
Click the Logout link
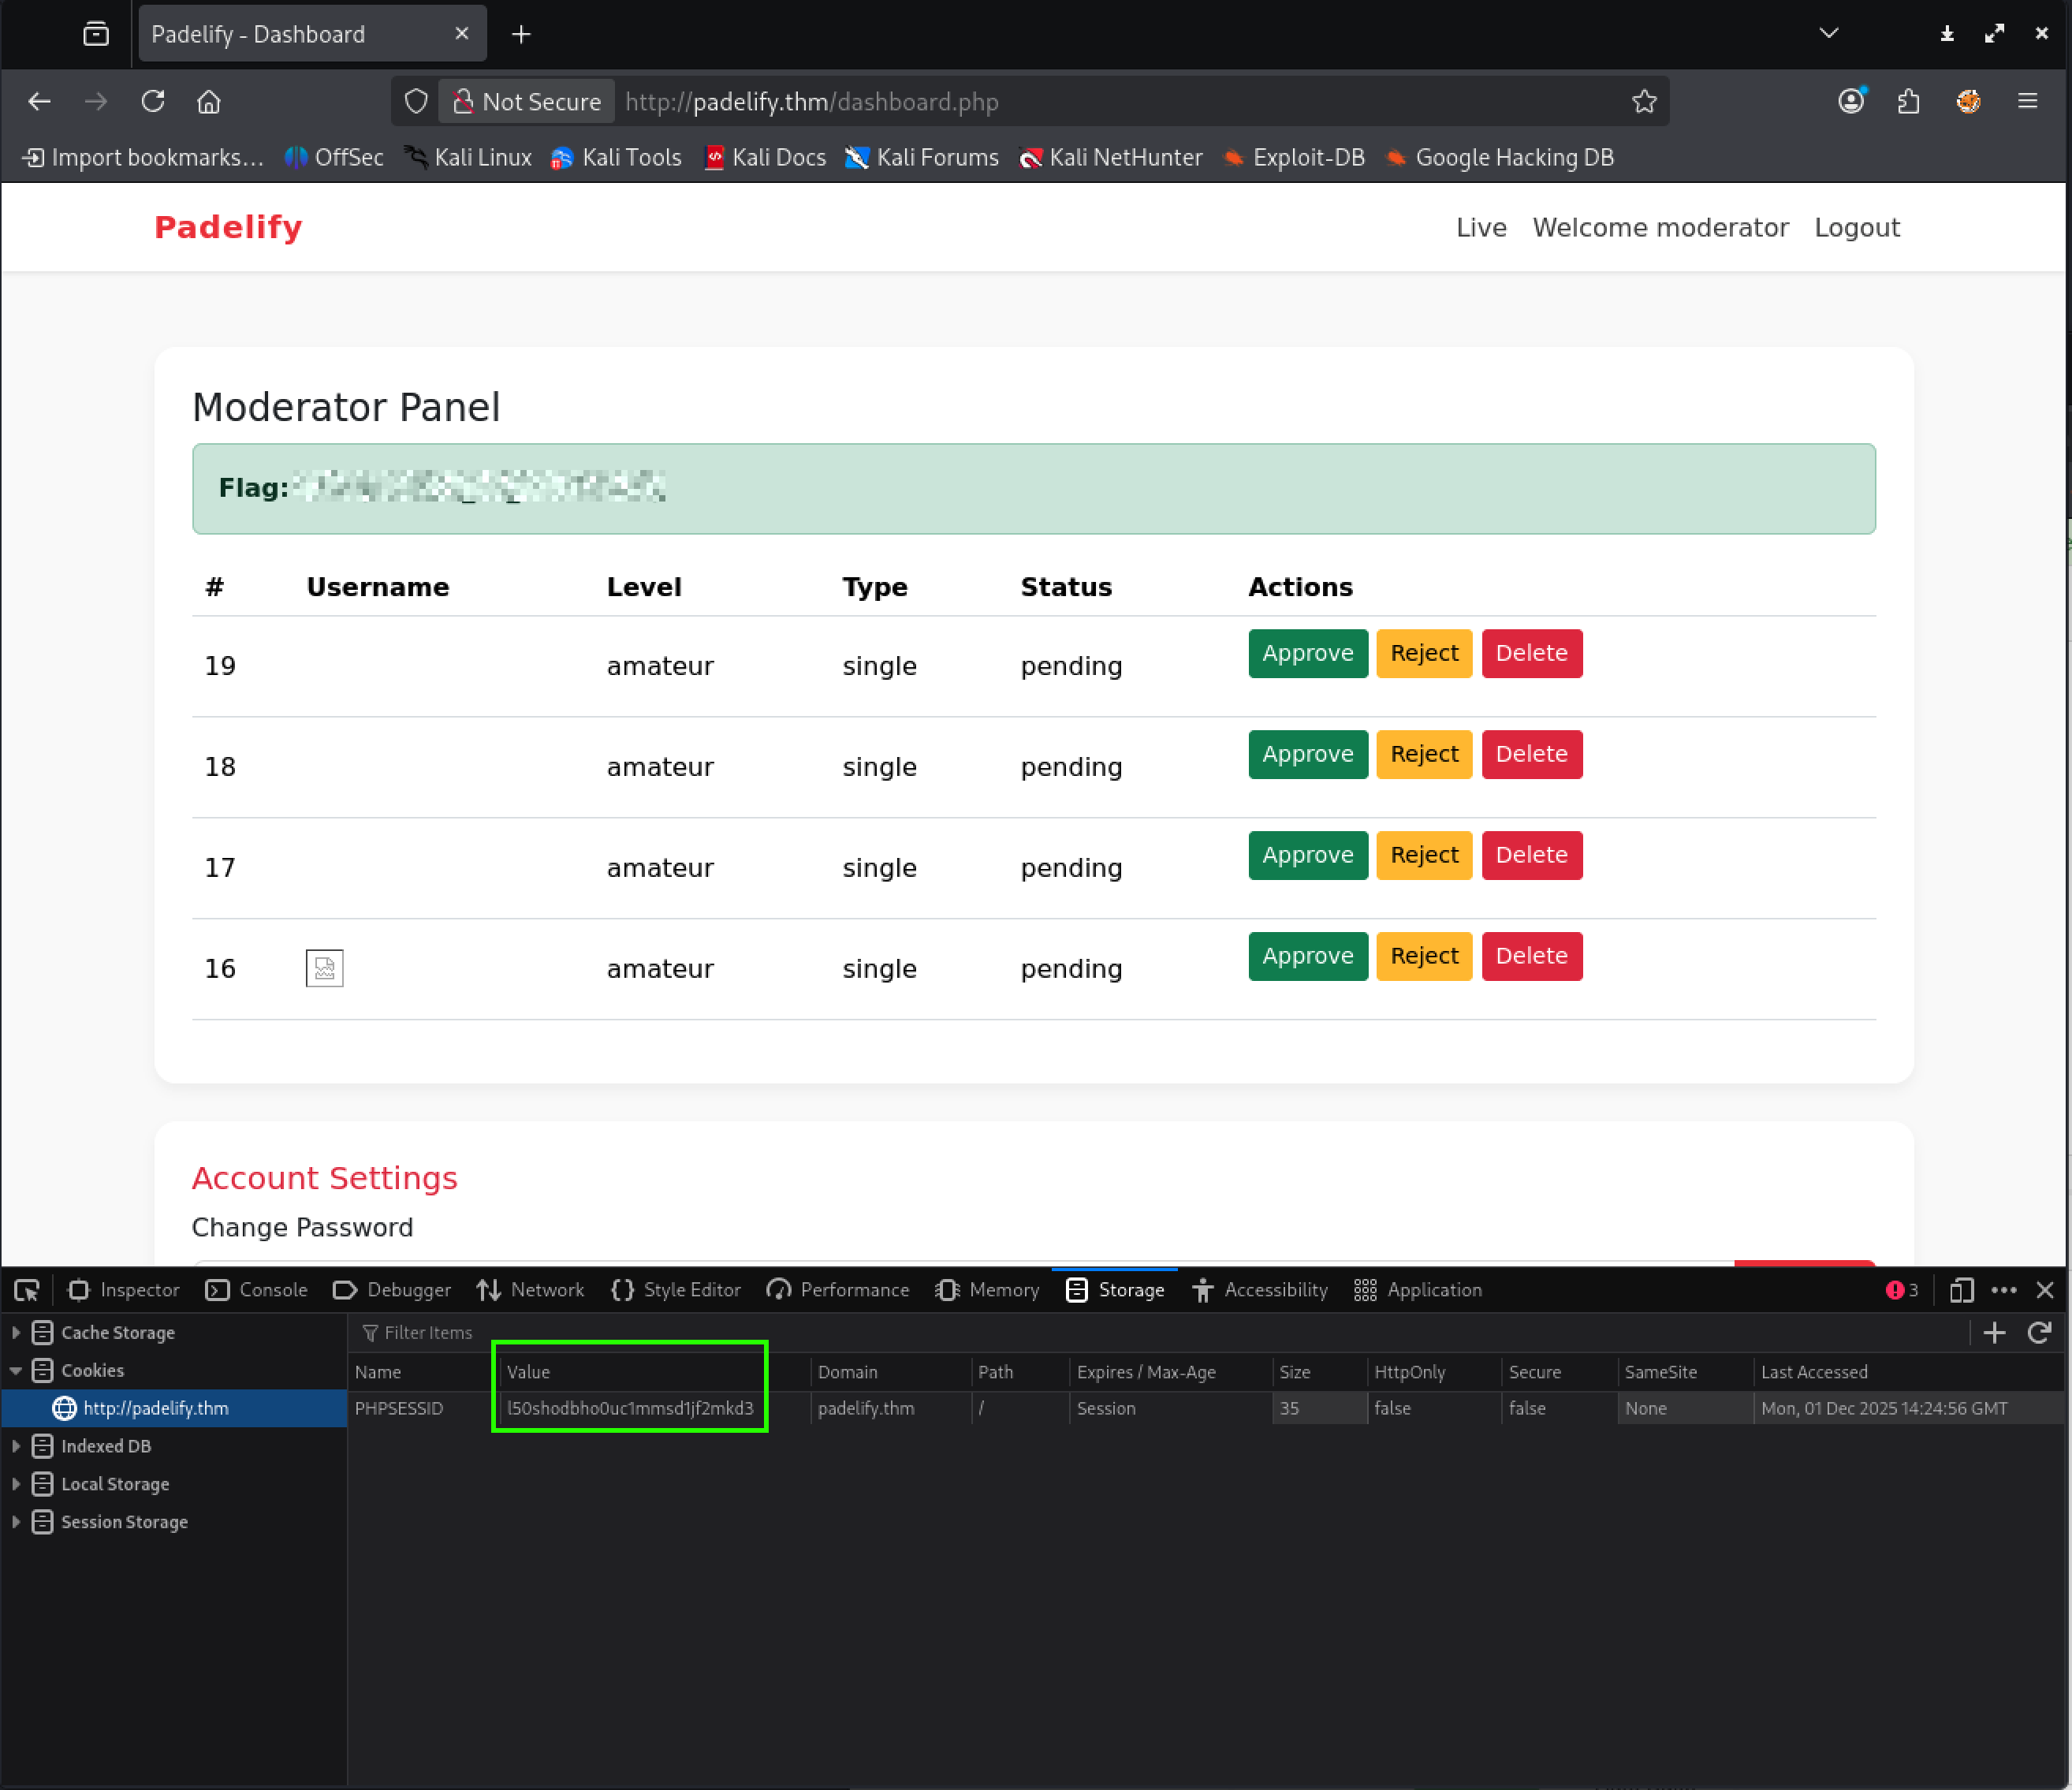[1856, 228]
